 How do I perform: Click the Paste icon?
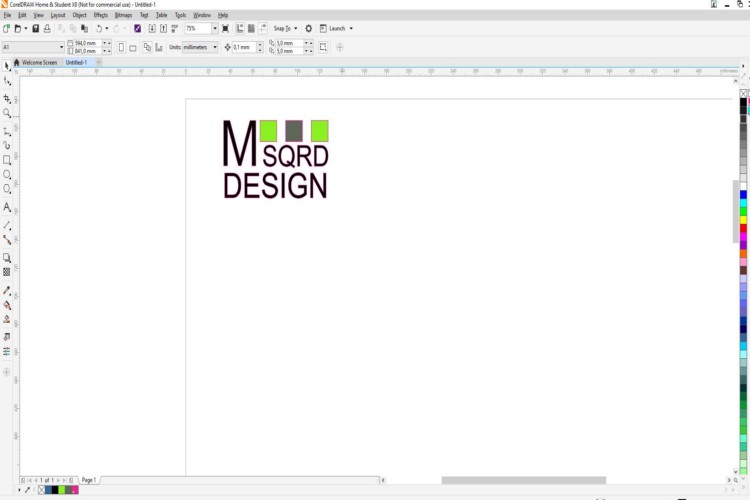point(84,29)
